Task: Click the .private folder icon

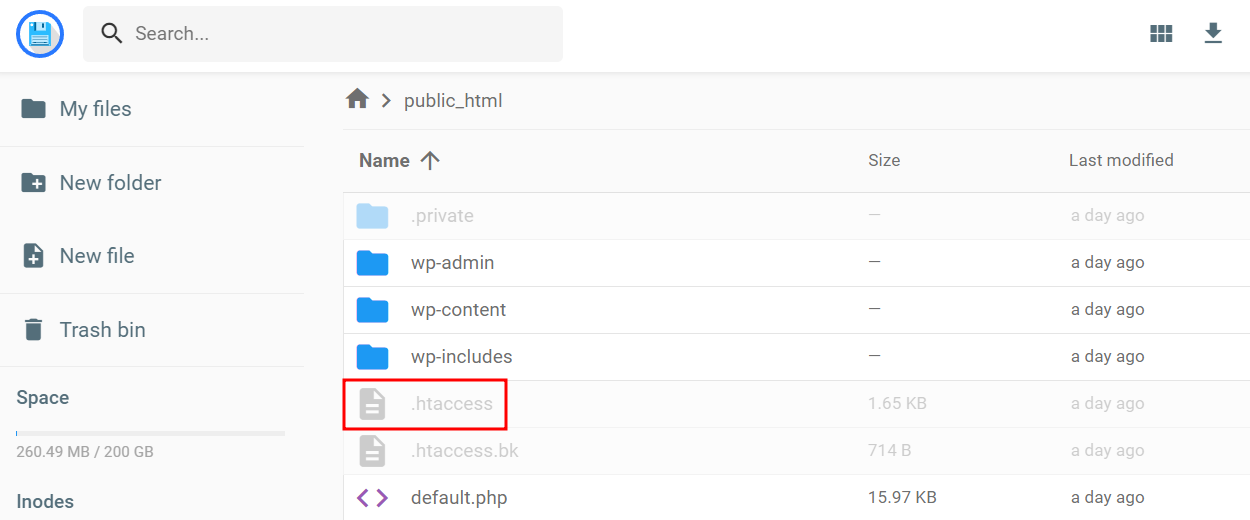Action: pos(373,216)
